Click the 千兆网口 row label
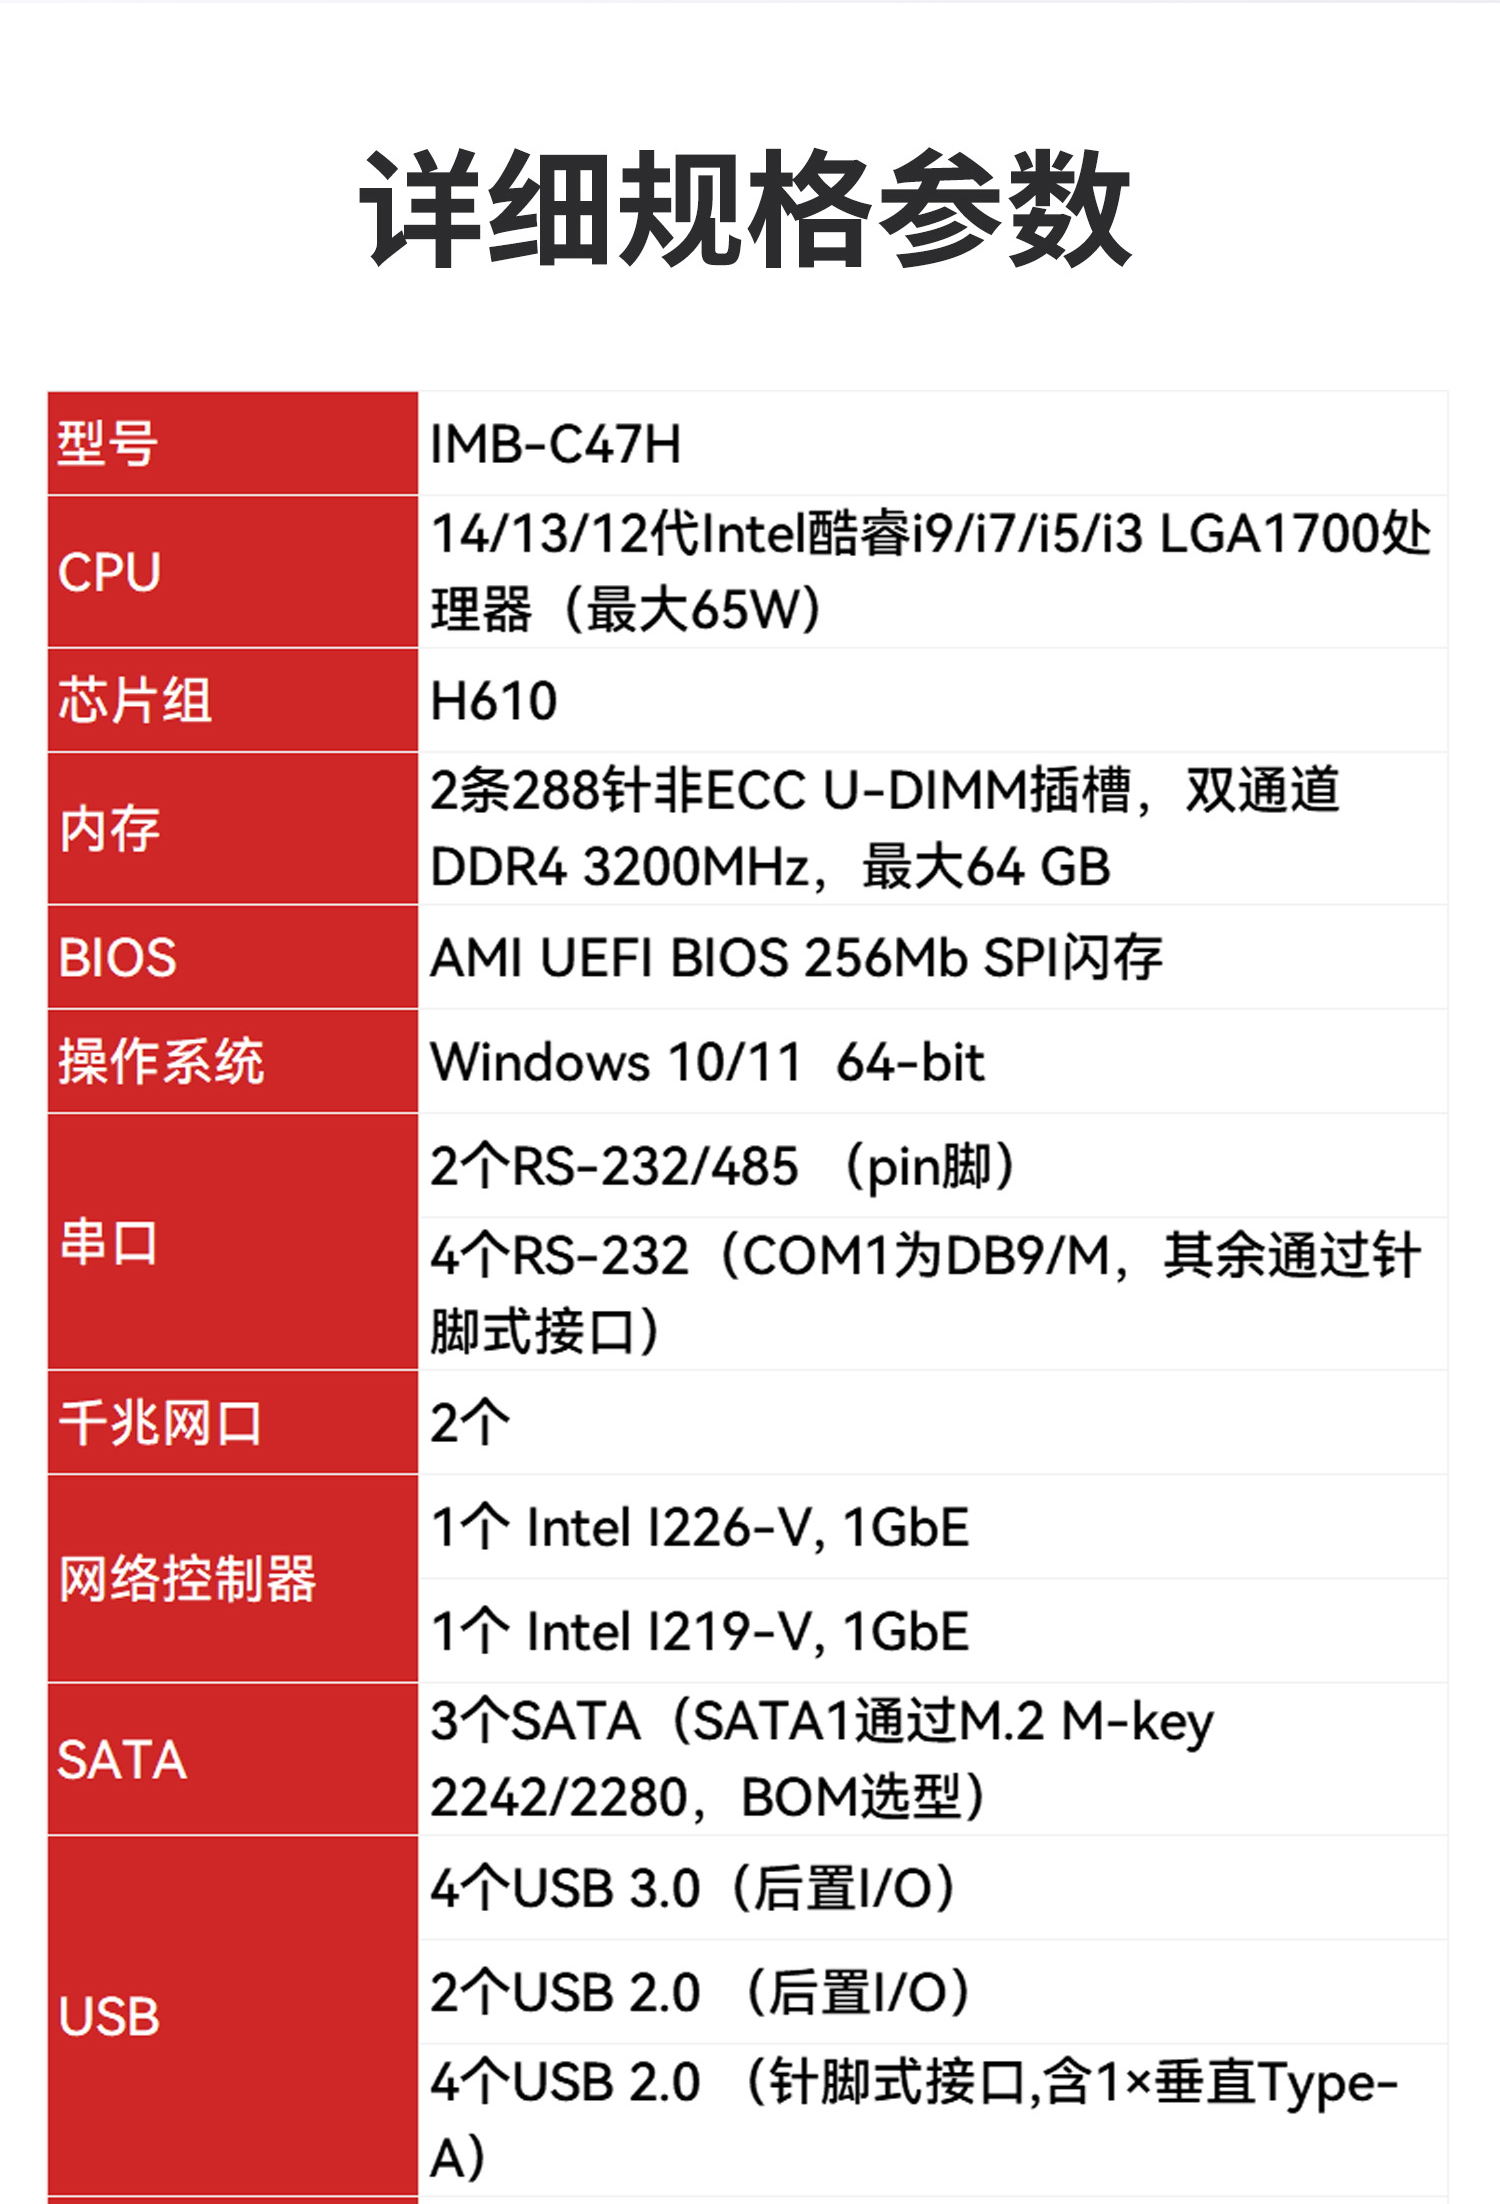1500x2204 pixels. click(x=160, y=1423)
